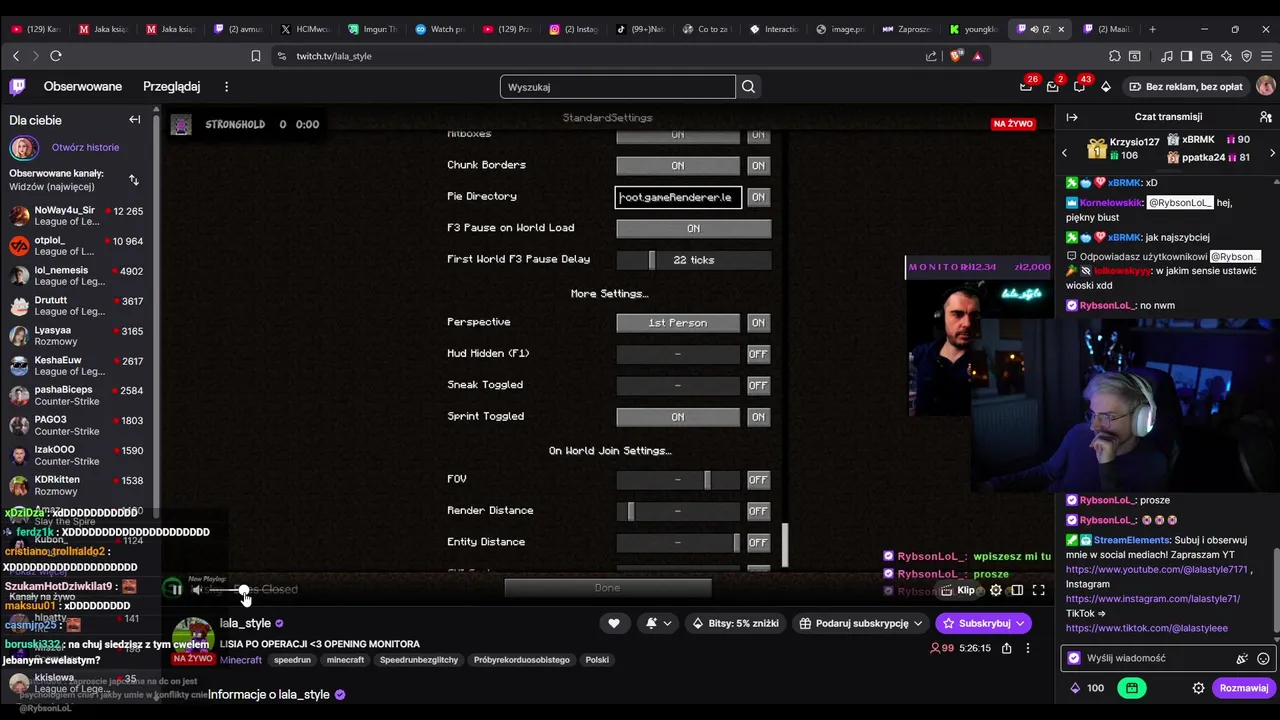Switch to (2) Maail Twitch tab
The width and height of the screenshot is (1280, 720).
click(1106, 29)
